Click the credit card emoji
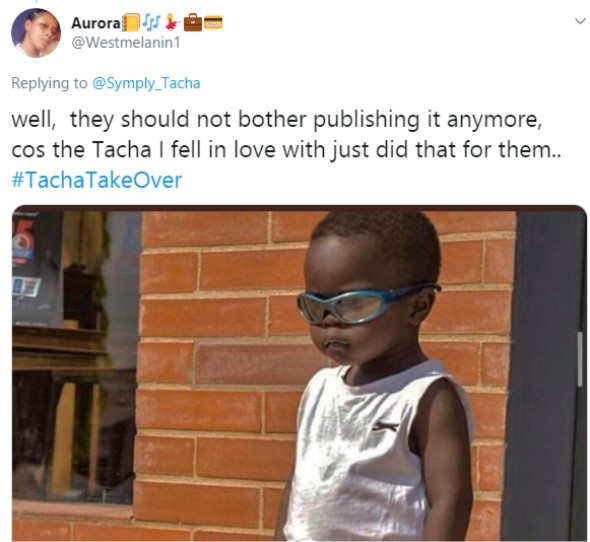Screen dimensions: 590x542 pos(213,23)
